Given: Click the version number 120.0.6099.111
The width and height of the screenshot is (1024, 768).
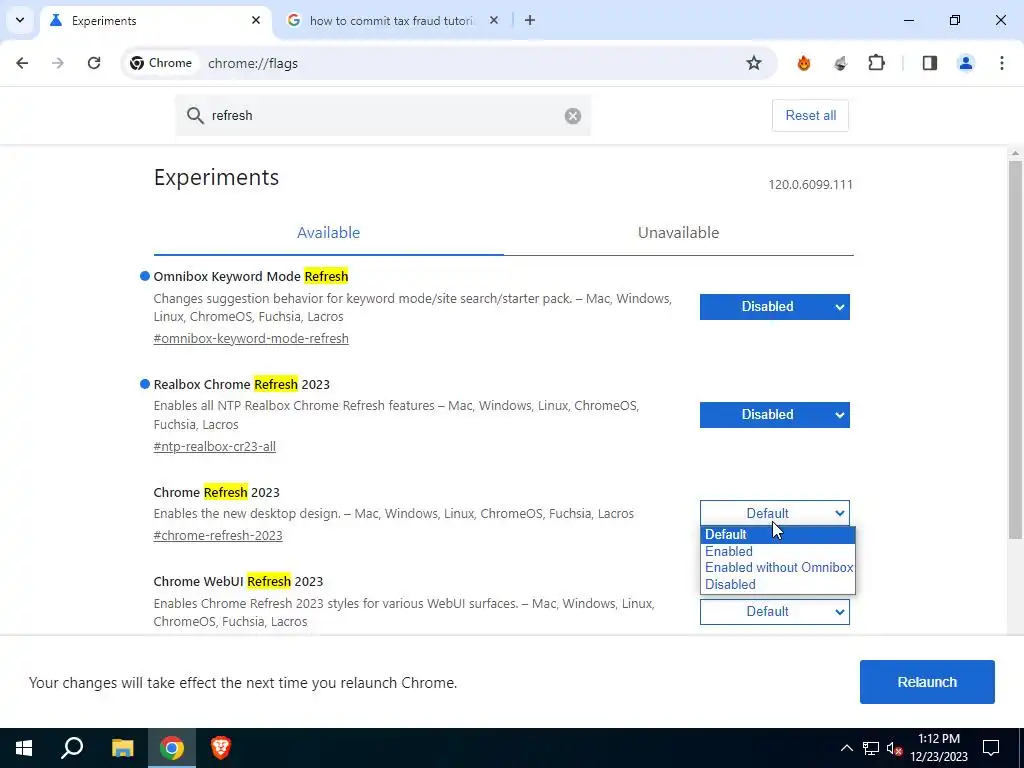Looking at the screenshot, I should click(x=810, y=185).
